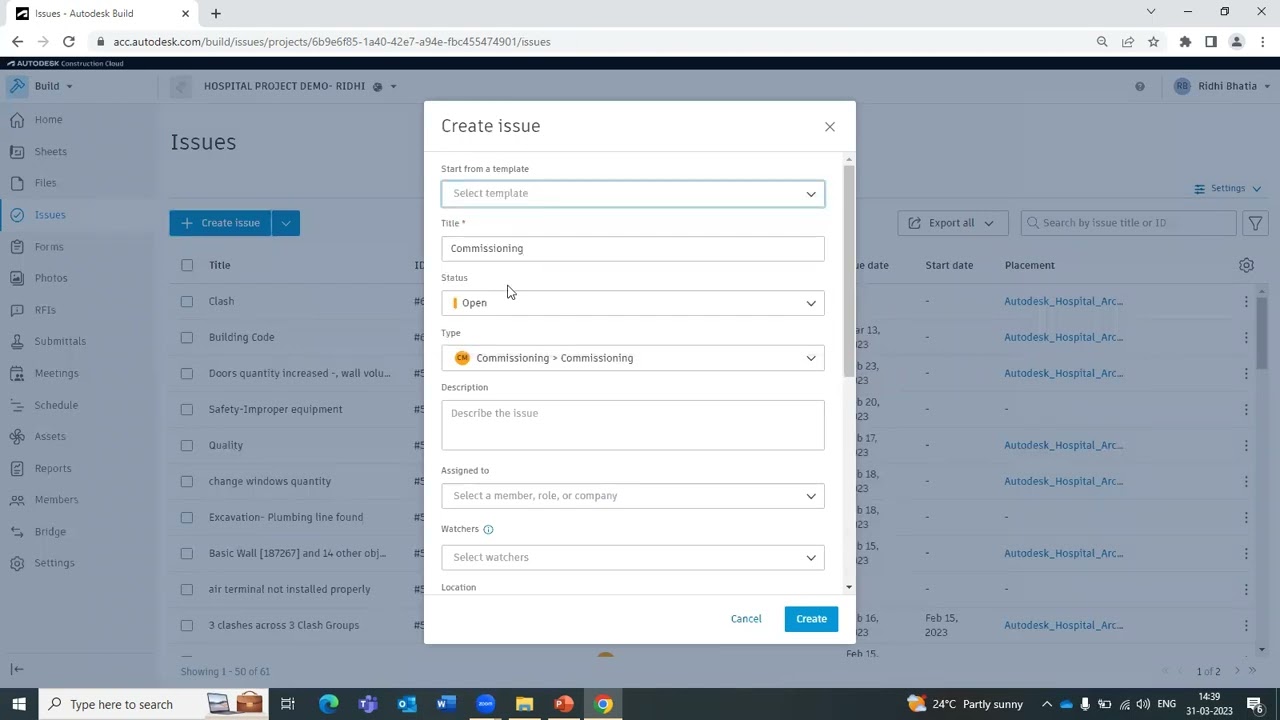
Task: Navigate to Forms section
Action: pos(48,247)
